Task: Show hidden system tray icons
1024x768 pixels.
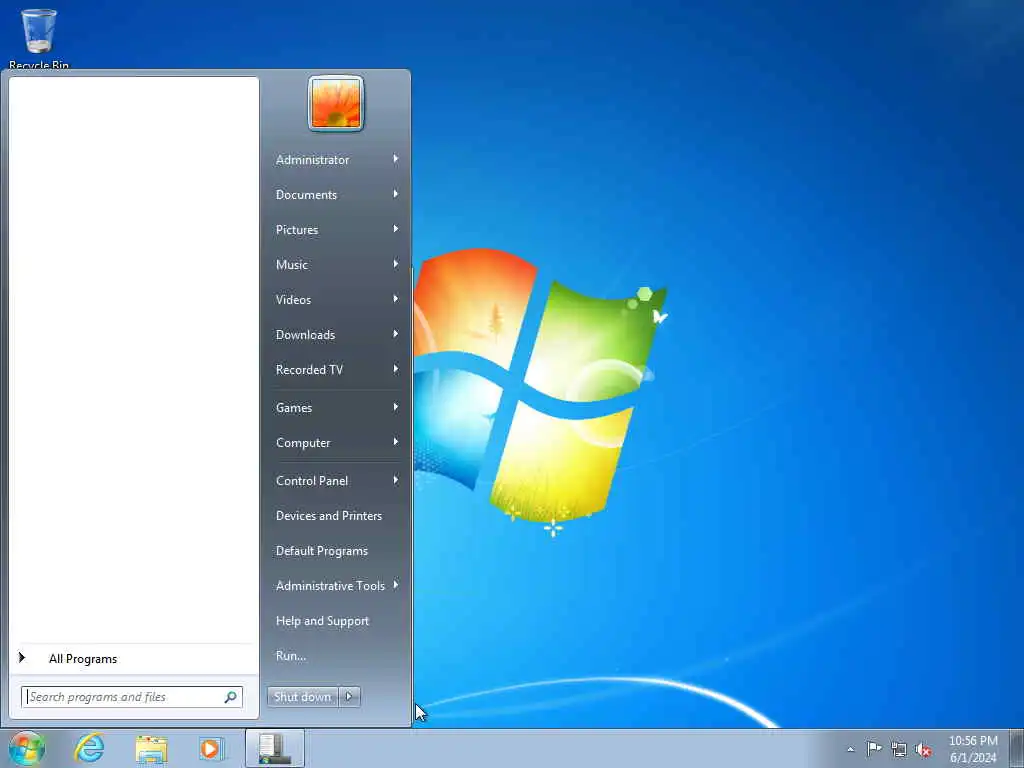Action: coord(850,749)
